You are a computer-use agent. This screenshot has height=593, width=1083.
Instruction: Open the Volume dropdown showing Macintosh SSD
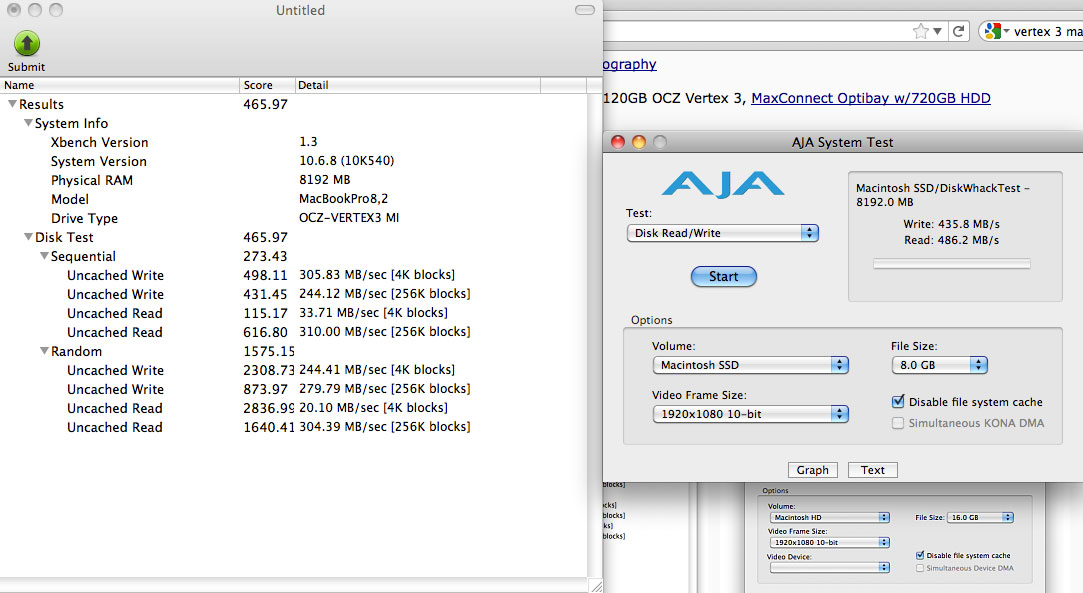[751, 365]
